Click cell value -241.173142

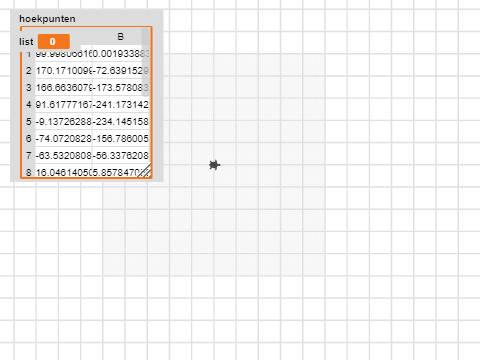[121, 105]
